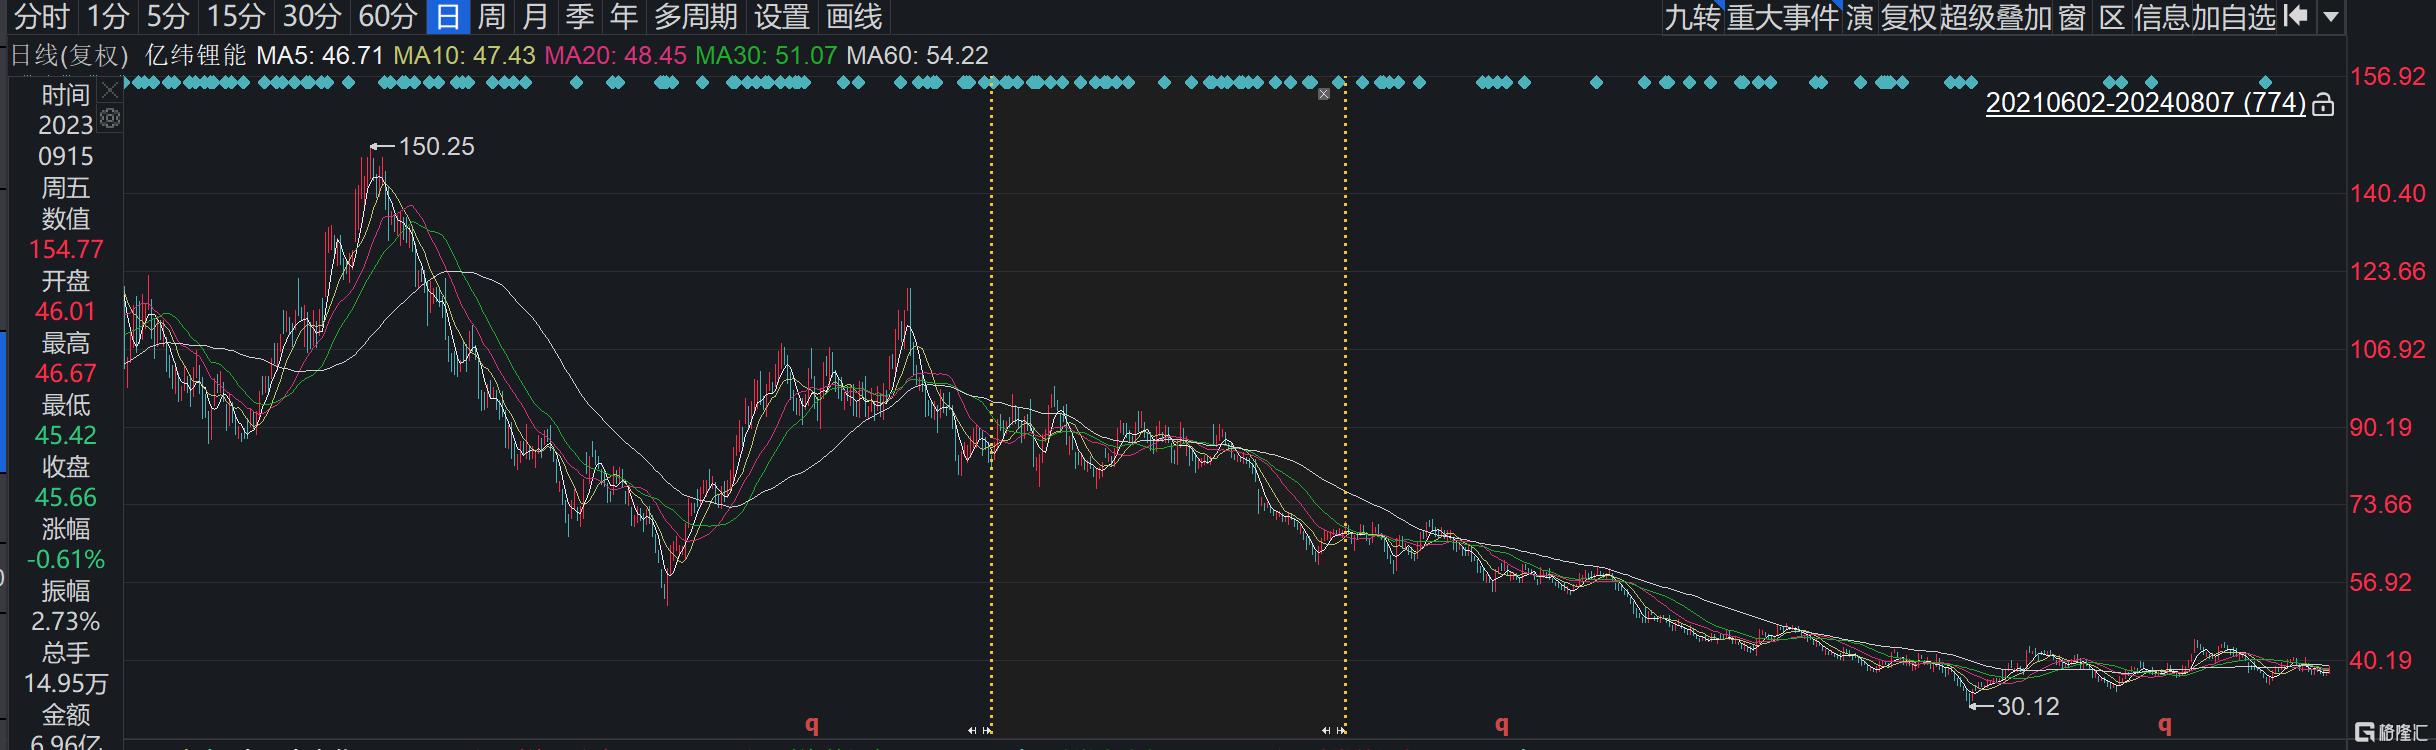2436x750 pixels.
Task: Click the MA10: 47.43 indicator label
Action: [464, 55]
